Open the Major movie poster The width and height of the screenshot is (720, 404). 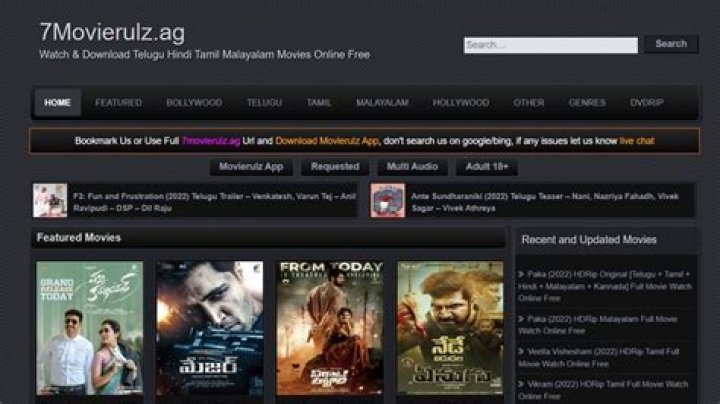(209, 328)
